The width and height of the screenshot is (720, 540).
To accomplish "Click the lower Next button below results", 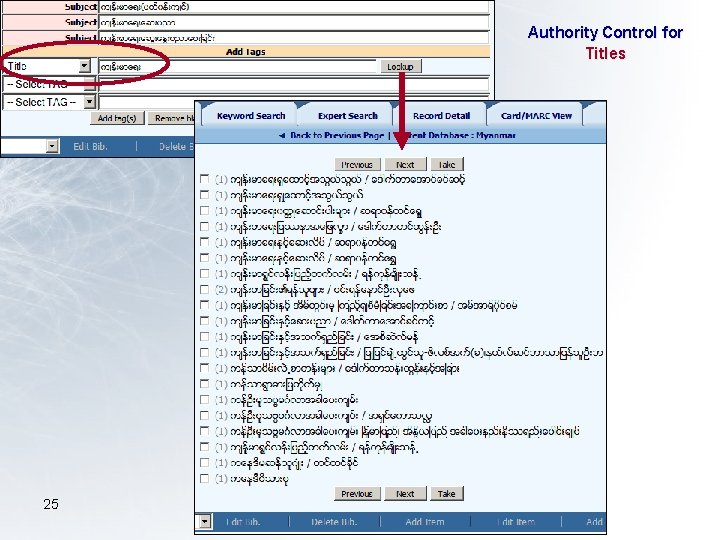I will click(x=405, y=494).
